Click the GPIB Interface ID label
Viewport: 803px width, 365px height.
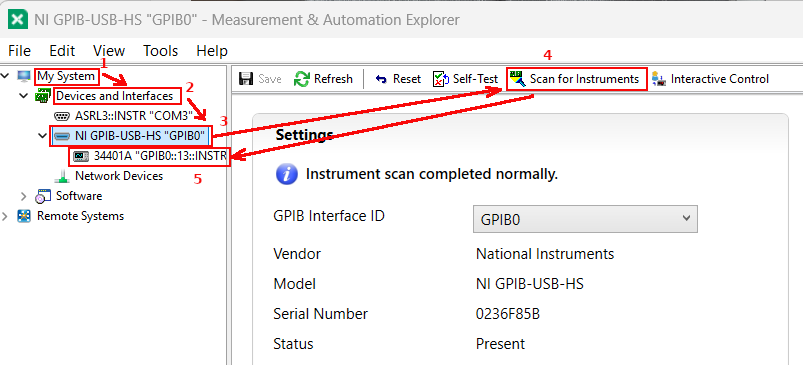[x=329, y=216]
